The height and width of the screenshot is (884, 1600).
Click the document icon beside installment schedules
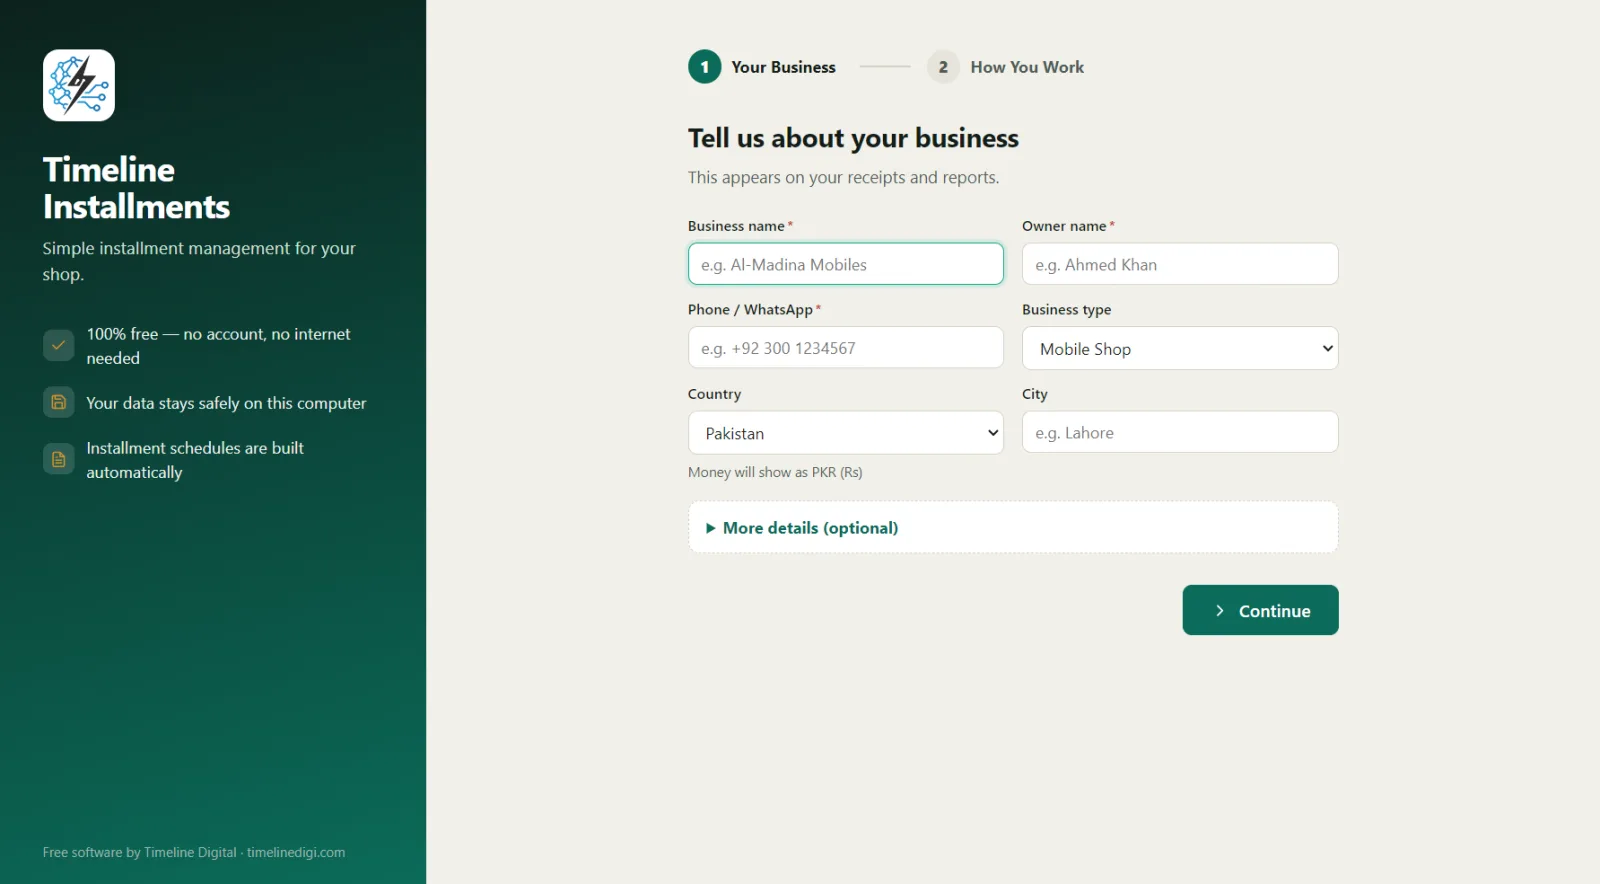coord(58,459)
